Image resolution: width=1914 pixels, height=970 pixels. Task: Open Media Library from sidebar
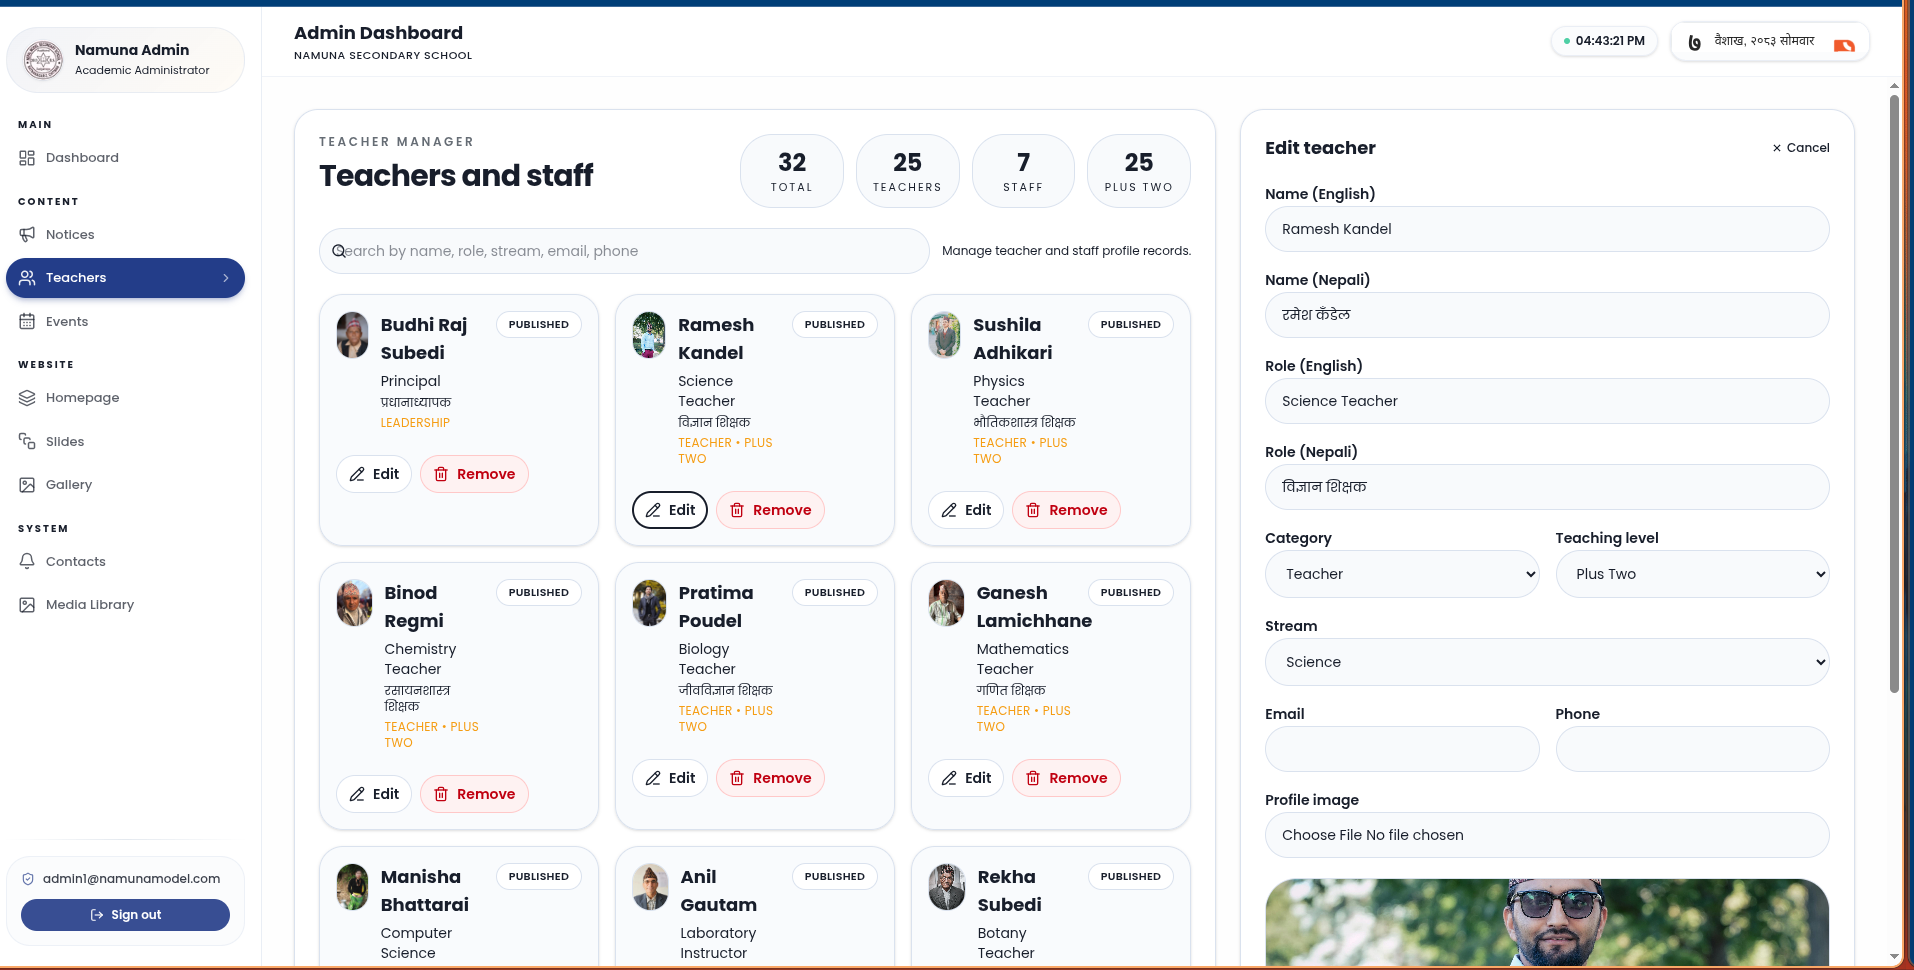point(89,605)
